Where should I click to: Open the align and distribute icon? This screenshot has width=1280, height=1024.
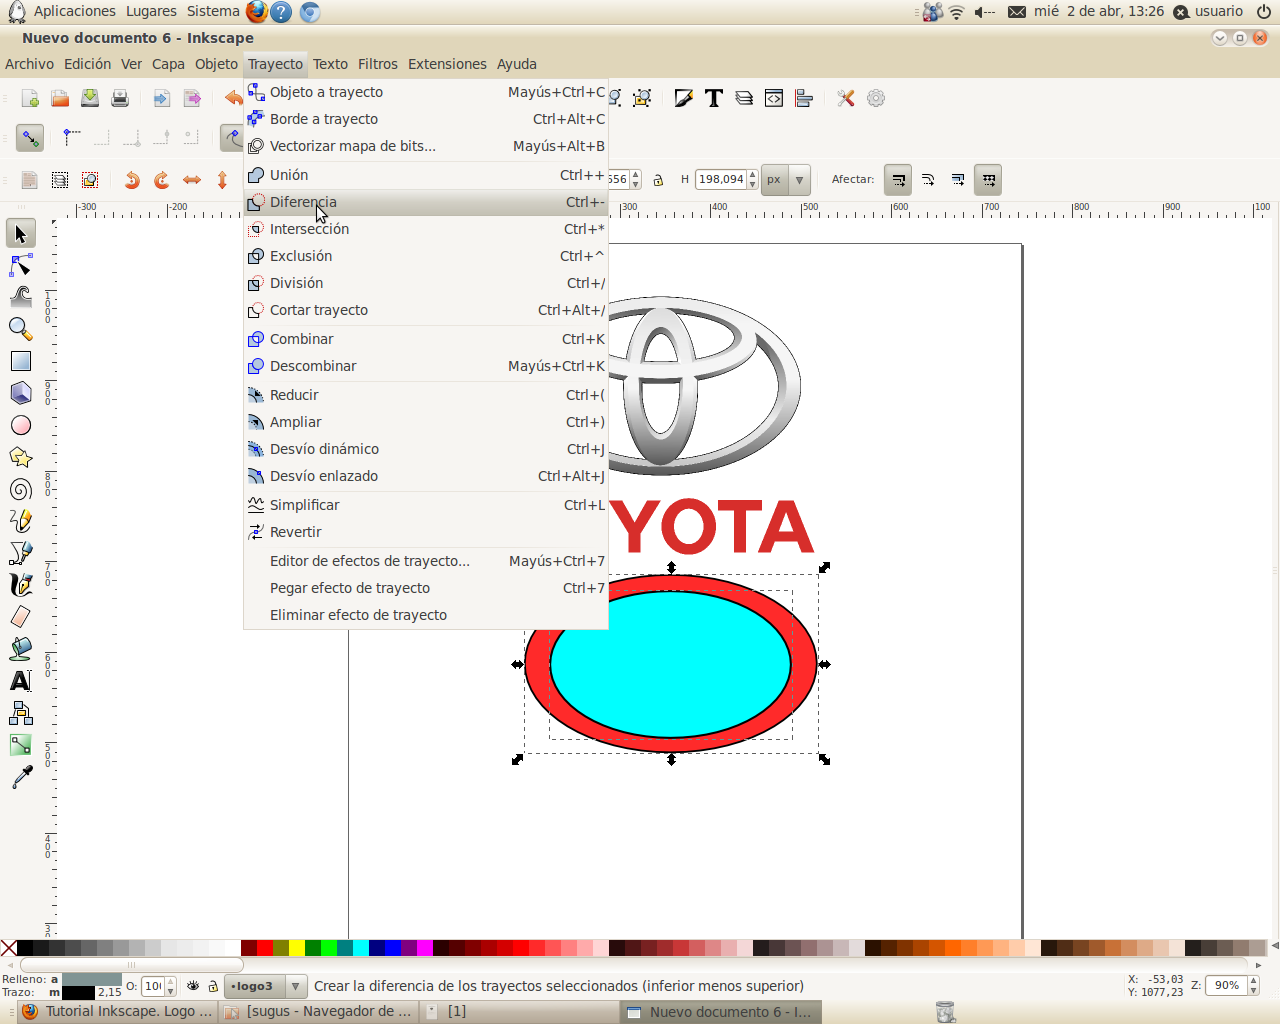[804, 98]
